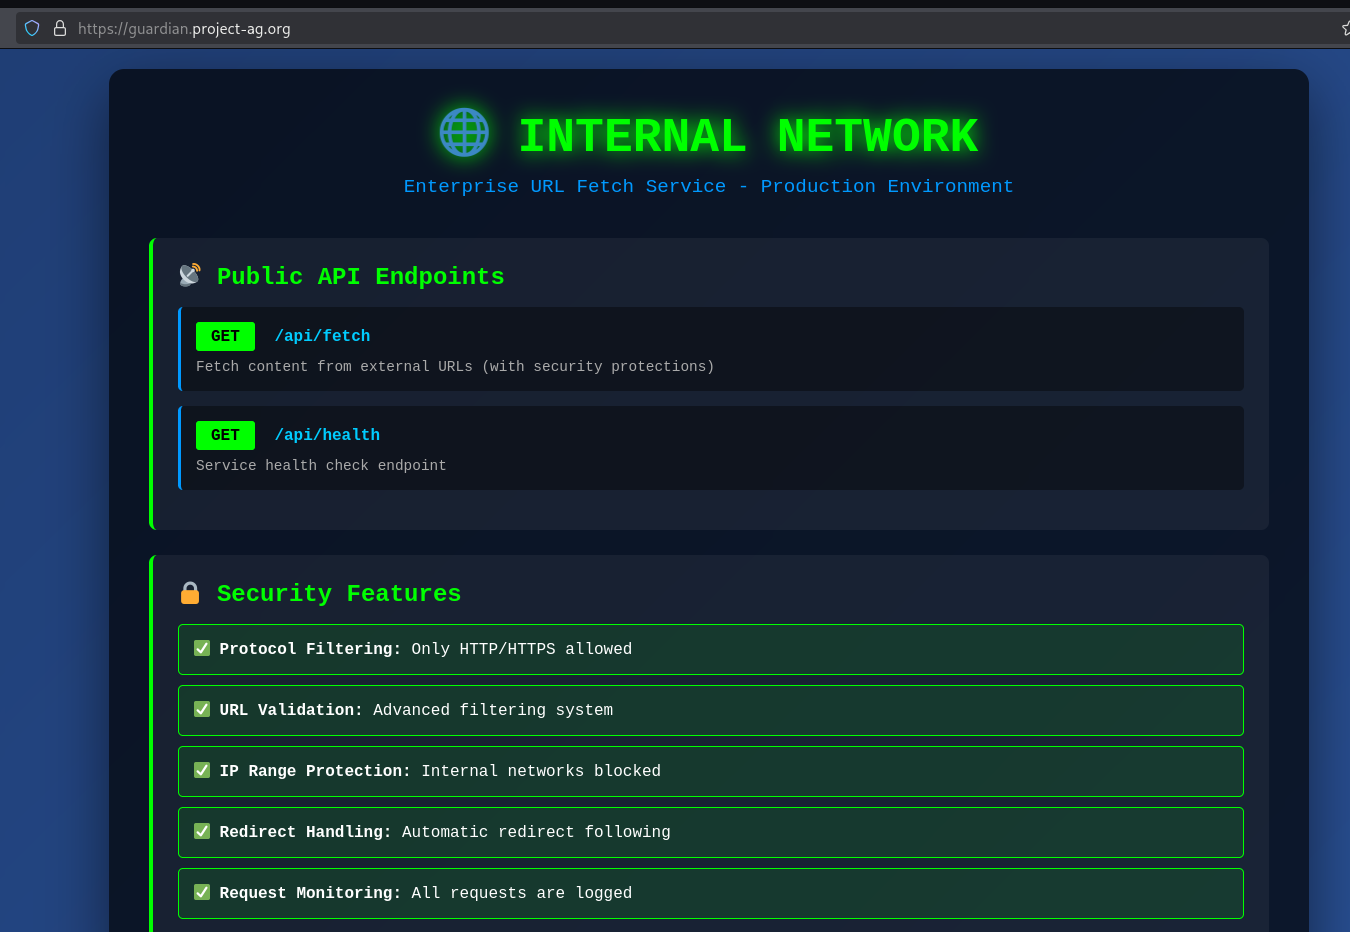
Task: Open the /api/fetch endpoint path
Action: (x=322, y=336)
